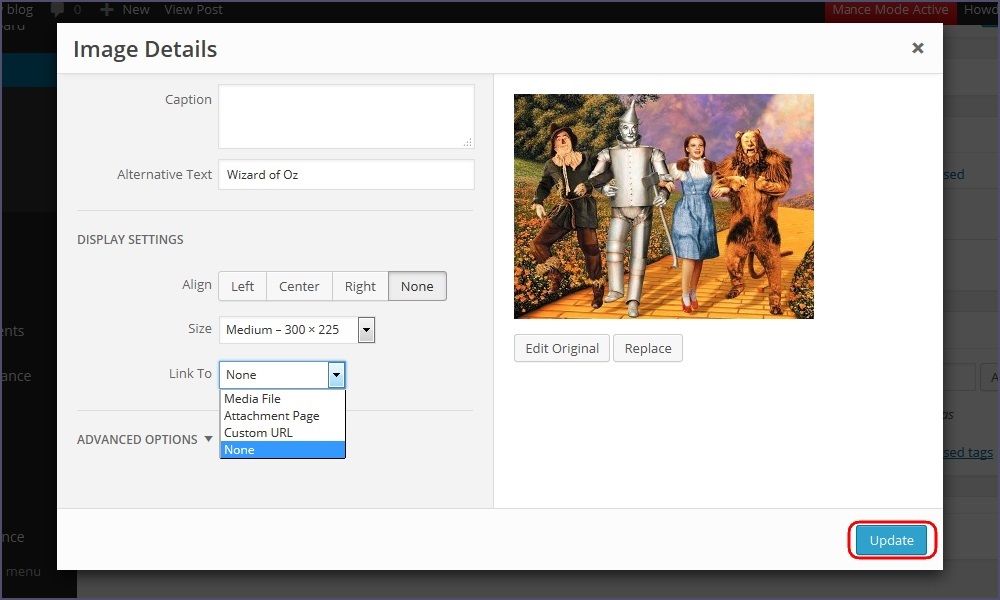Select Media File from Link To list
1000x600 pixels.
[x=252, y=399]
